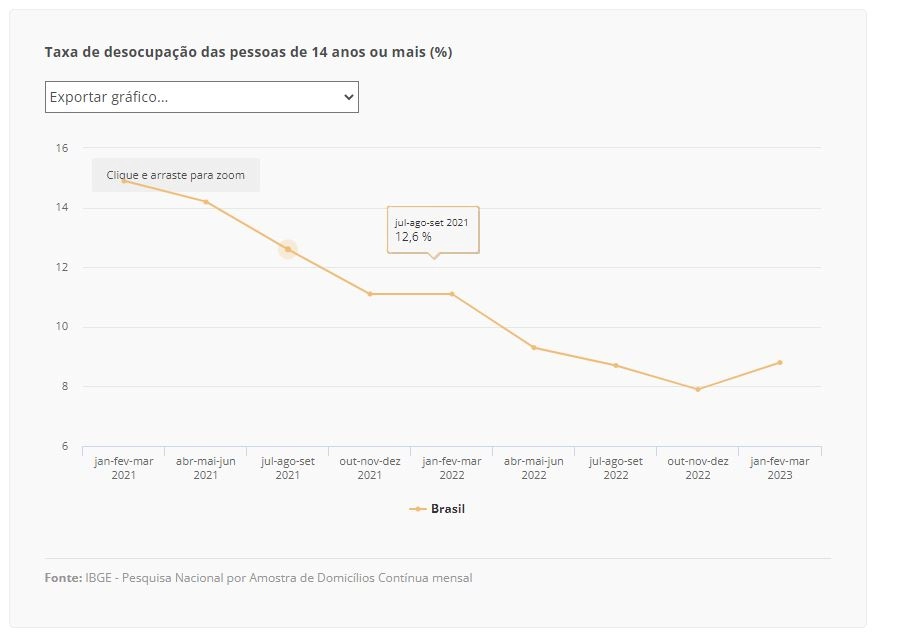897x637 pixels.
Task: Select the jul-ago-set 2022 data point
Action: [616, 365]
